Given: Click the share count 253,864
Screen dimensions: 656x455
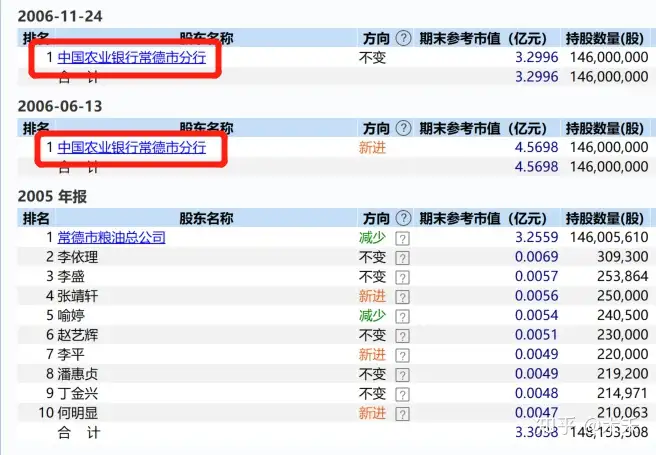Looking at the screenshot, I should click(623, 276).
